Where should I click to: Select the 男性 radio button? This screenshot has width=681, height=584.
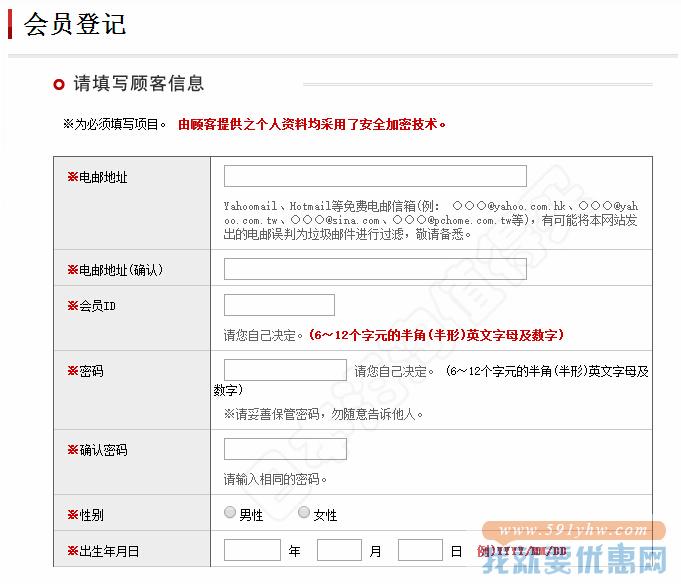coord(231,513)
